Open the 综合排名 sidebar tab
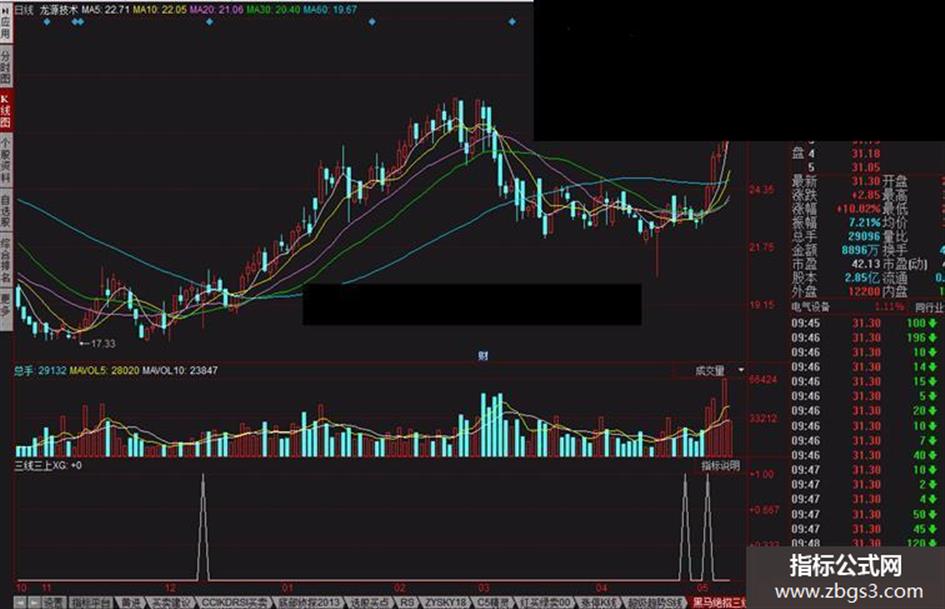Screen dimensions: 945x609 tap(5, 260)
